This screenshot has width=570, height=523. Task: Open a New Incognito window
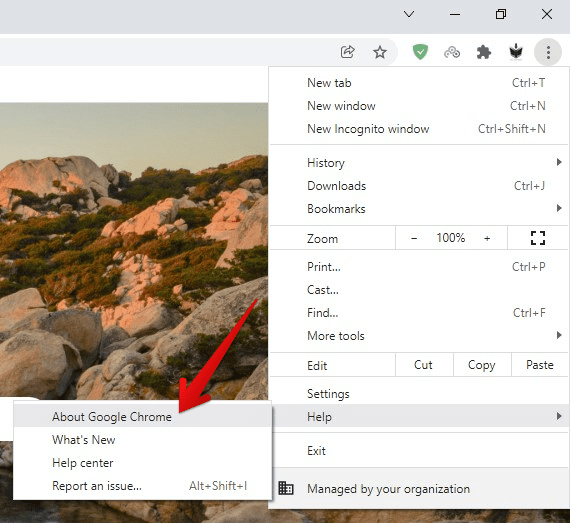click(x=419, y=129)
